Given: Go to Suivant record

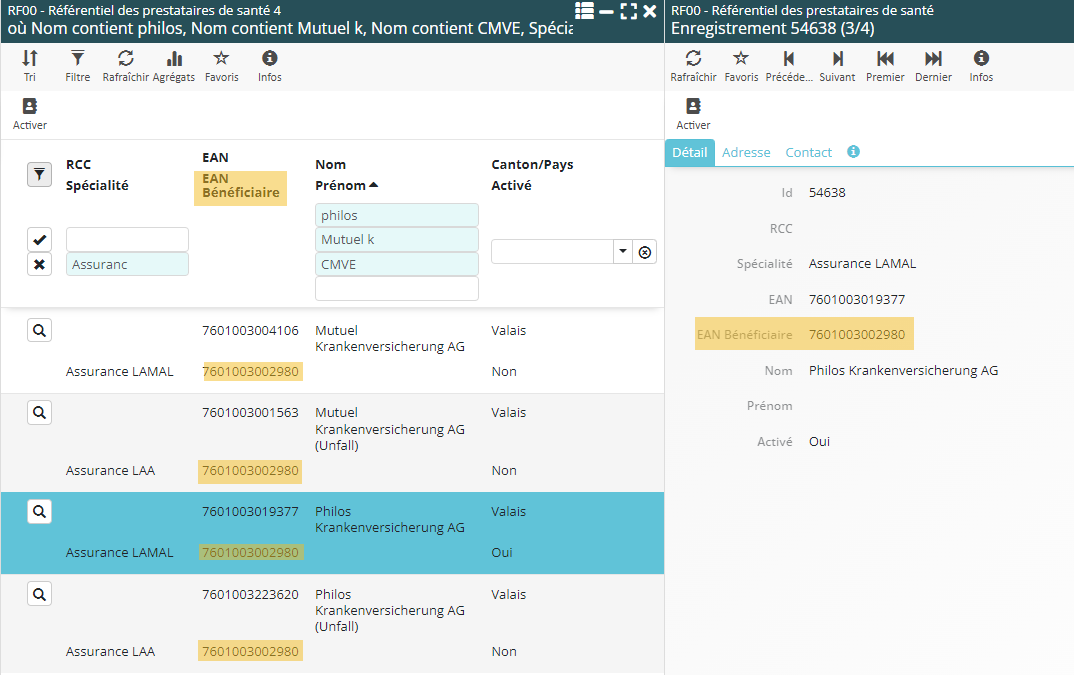Looking at the screenshot, I should click(x=837, y=66).
